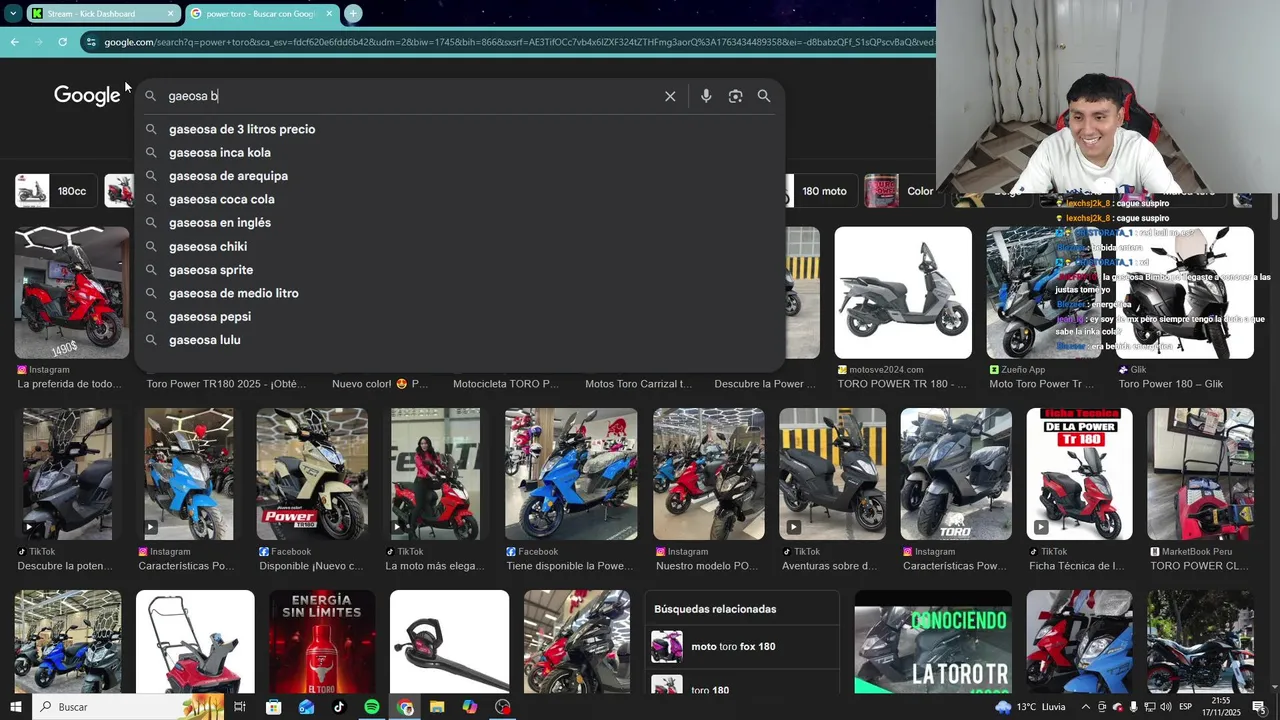The height and width of the screenshot is (720, 1280).
Task: Submit search with magnifier button
Action: pyautogui.click(x=764, y=96)
